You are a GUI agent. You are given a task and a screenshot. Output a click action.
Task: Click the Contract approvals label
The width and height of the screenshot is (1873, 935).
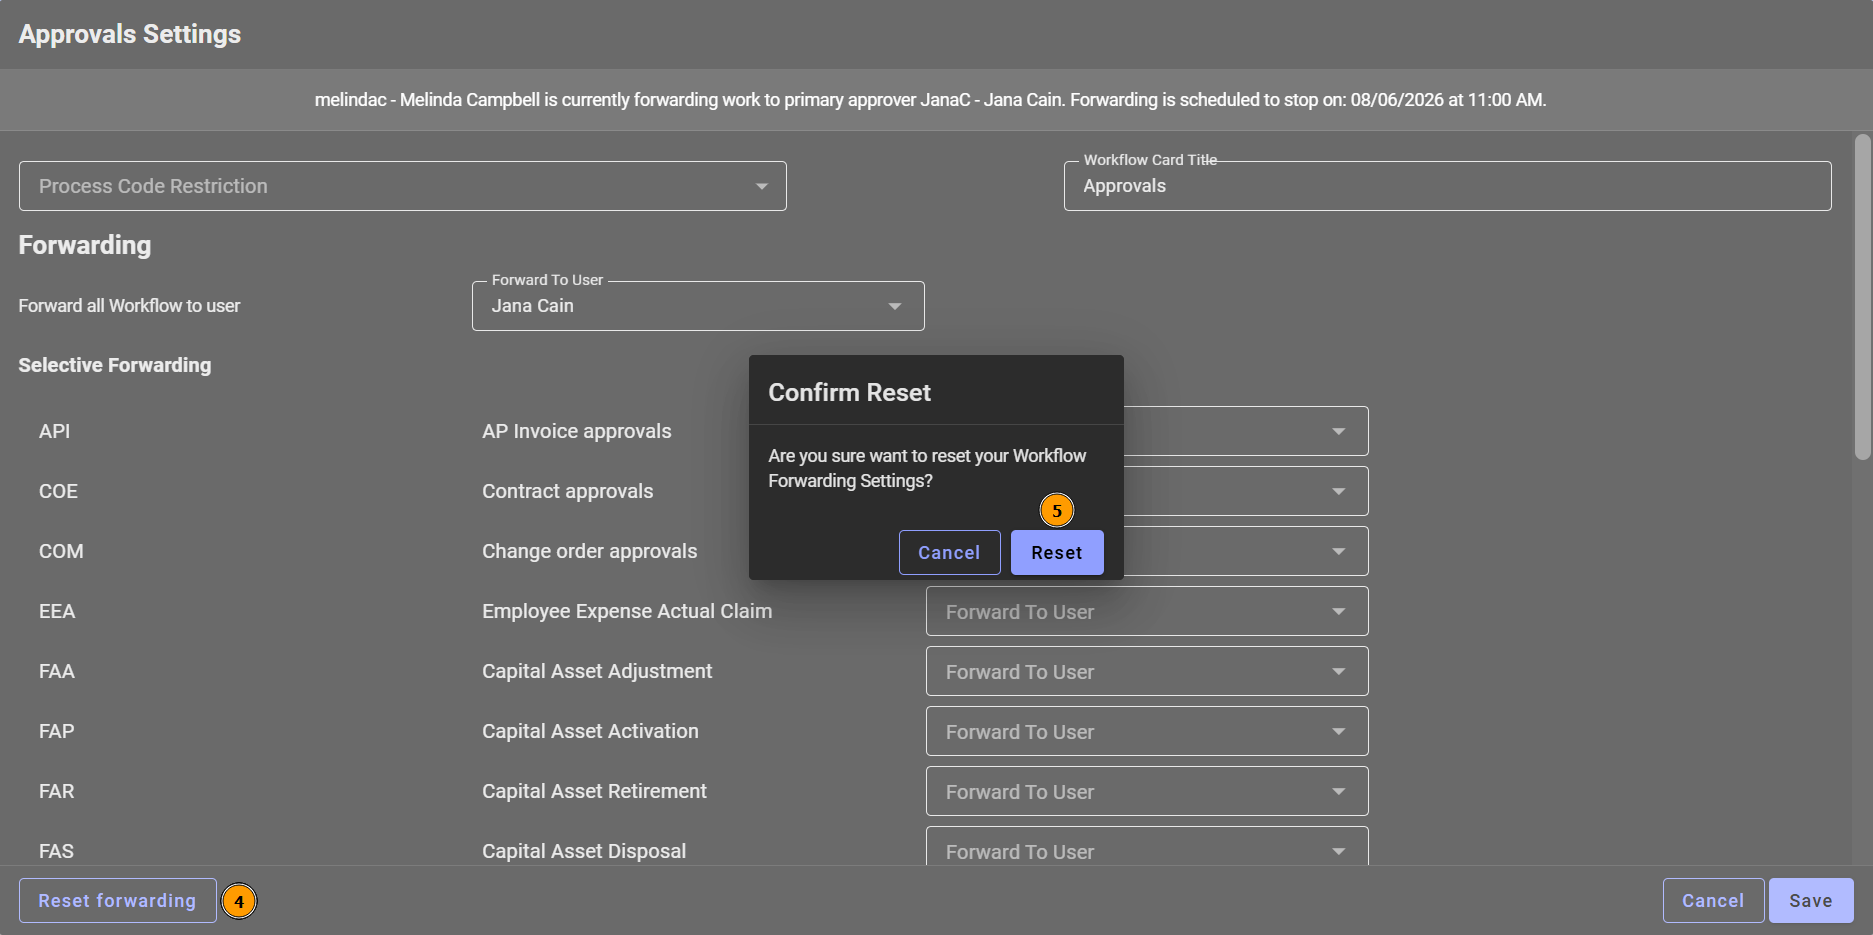tap(568, 491)
